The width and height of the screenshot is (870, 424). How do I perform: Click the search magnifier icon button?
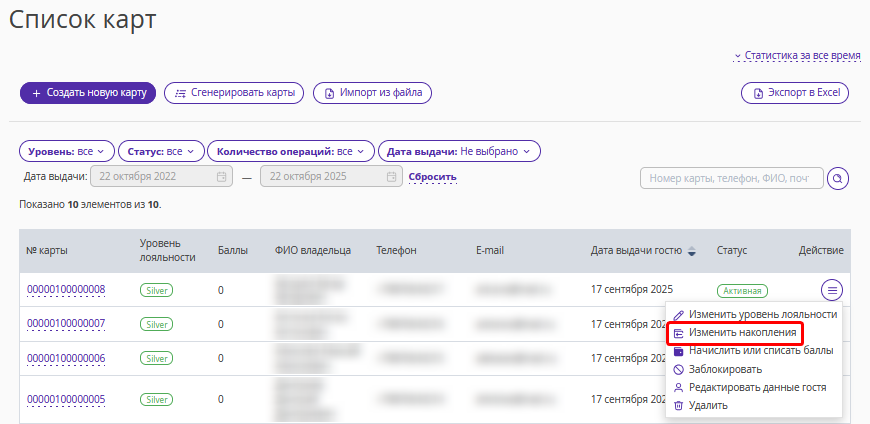pos(839,179)
